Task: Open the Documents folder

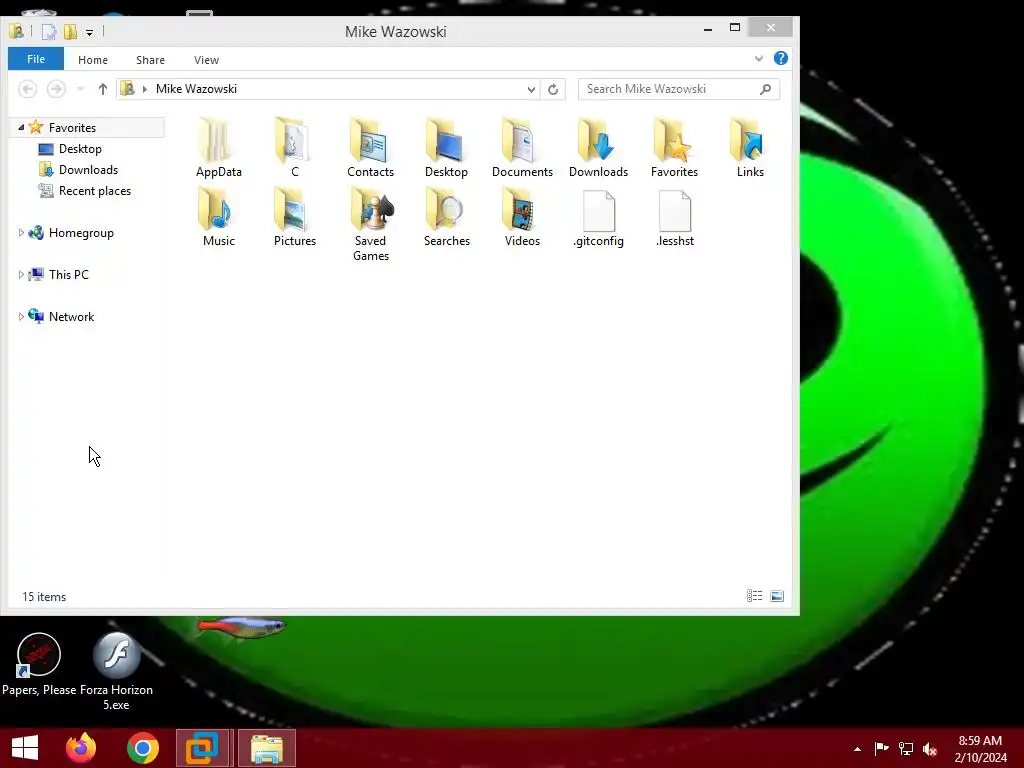Action: pyautogui.click(x=522, y=148)
